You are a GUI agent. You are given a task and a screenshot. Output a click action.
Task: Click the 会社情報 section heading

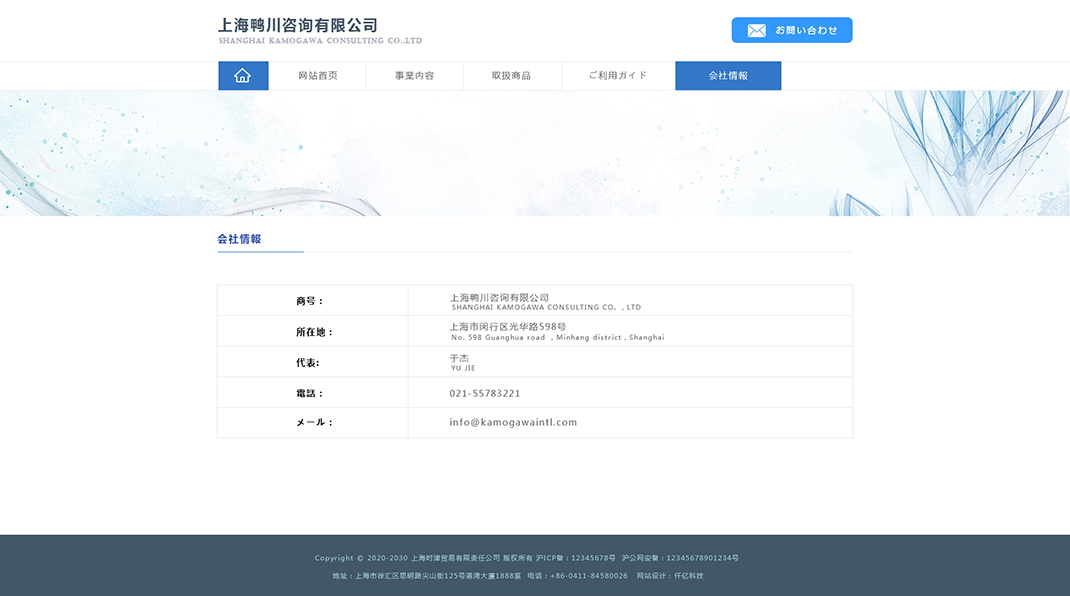click(240, 239)
